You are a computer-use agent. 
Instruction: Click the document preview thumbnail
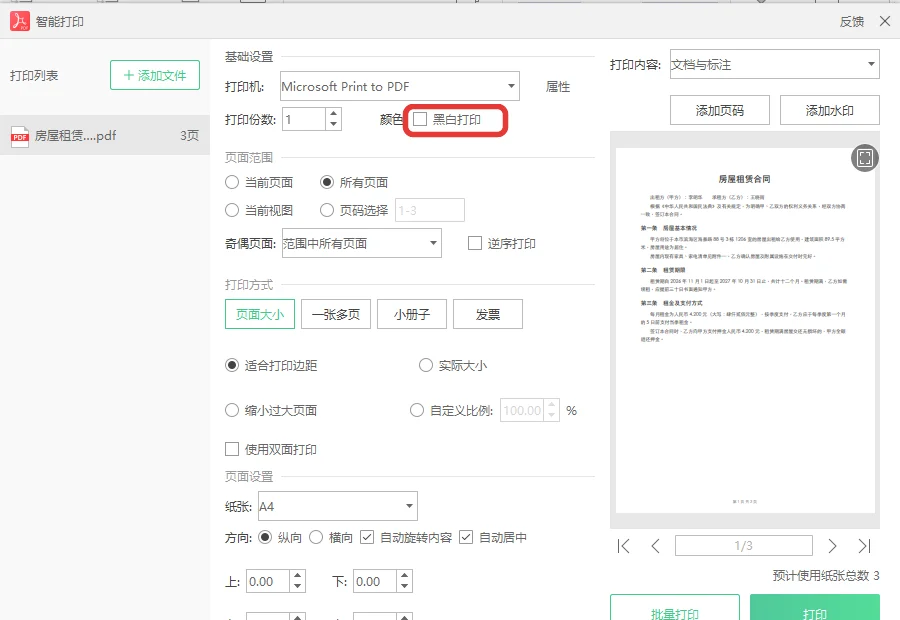coord(745,331)
